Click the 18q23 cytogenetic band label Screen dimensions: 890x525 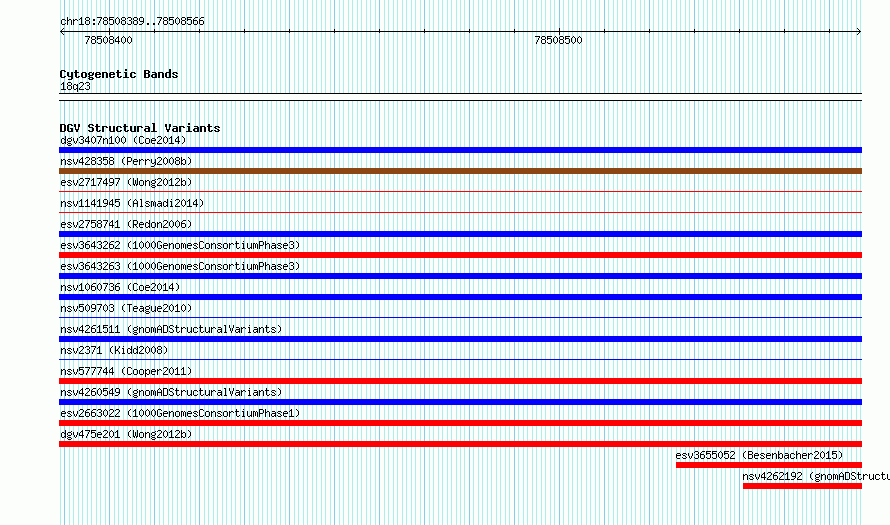pos(75,86)
